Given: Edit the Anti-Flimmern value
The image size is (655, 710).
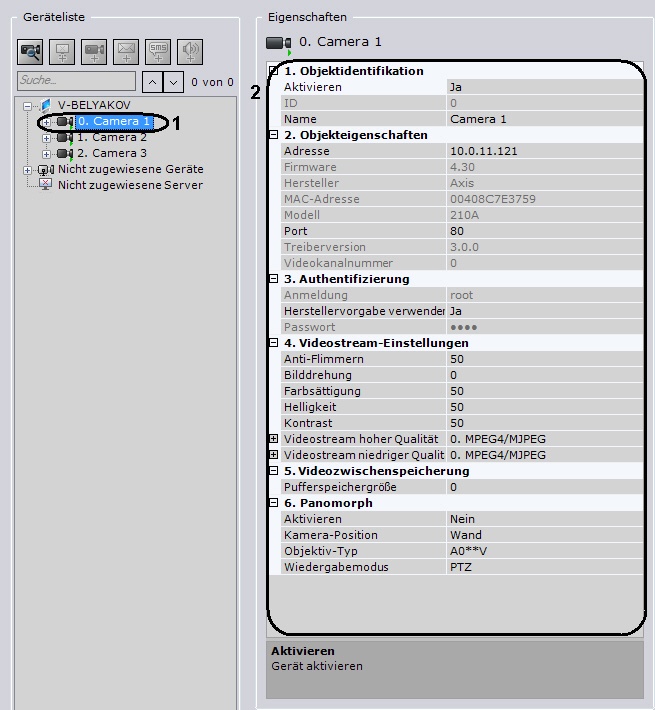Looking at the screenshot, I should (x=545, y=359).
